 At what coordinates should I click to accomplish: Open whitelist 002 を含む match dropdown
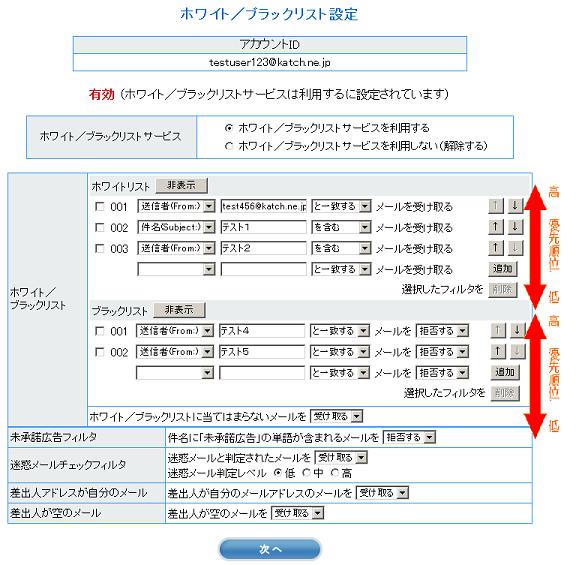pyautogui.click(x=341, y=227)
